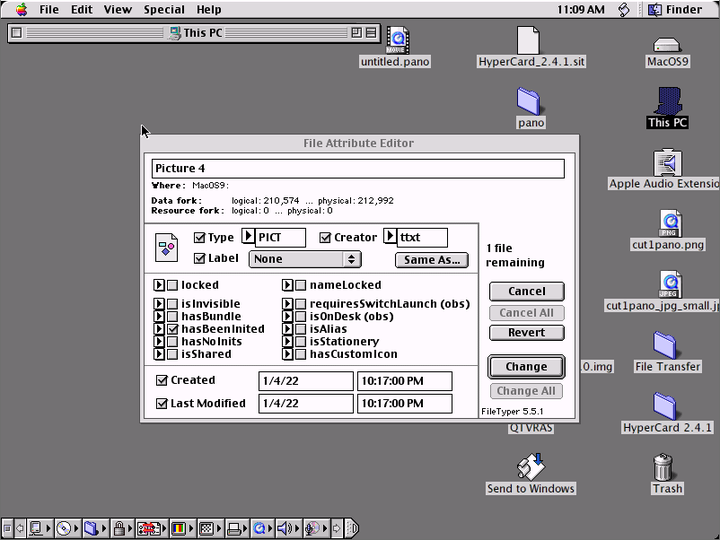The height and width of the screenshot is (540, 720).
Task: Click the printer module in Control Strip
Action: (x=233, y=528)
